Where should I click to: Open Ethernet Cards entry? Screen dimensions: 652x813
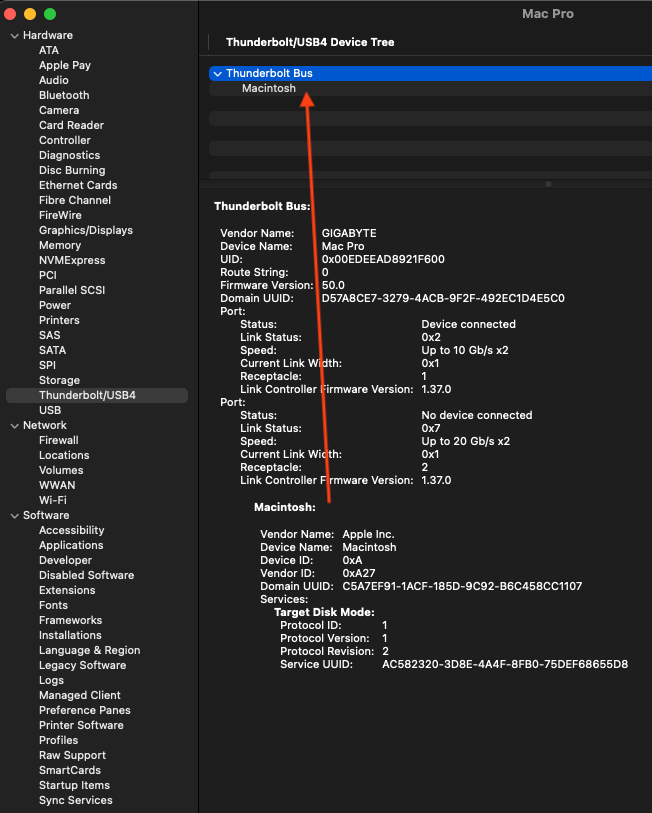(78, 186)
